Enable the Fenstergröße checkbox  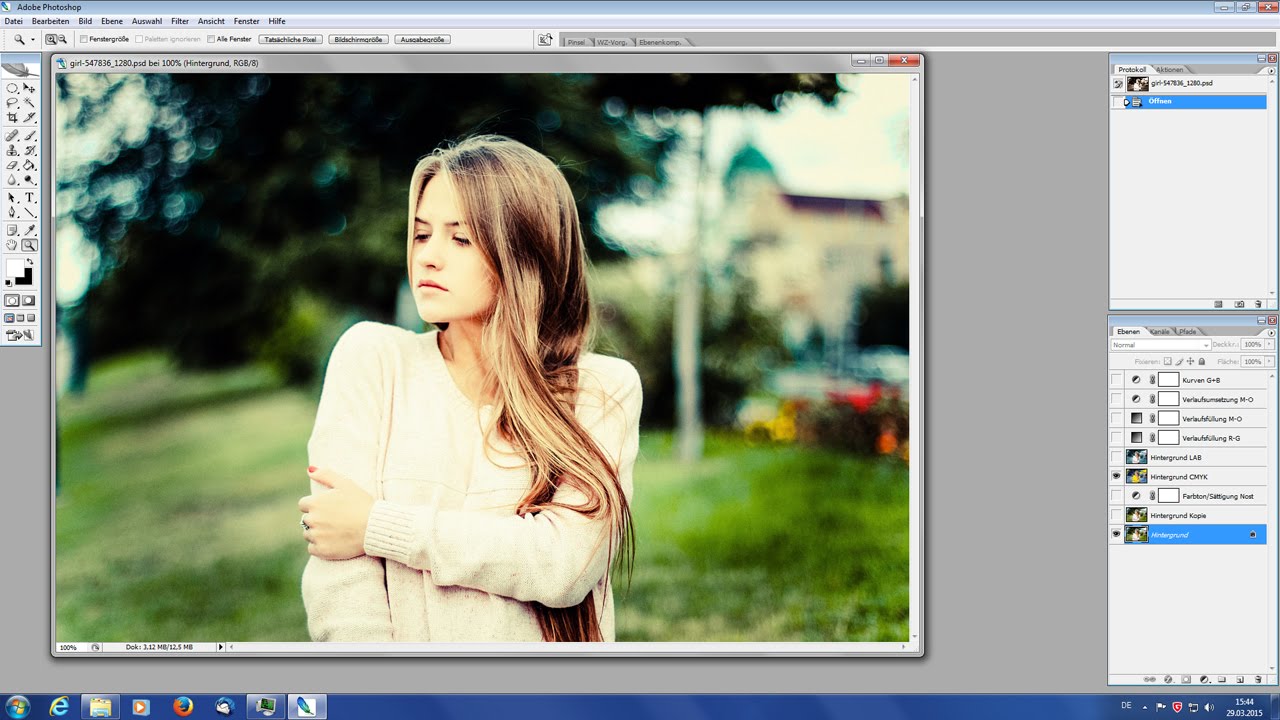click(83, 39)
